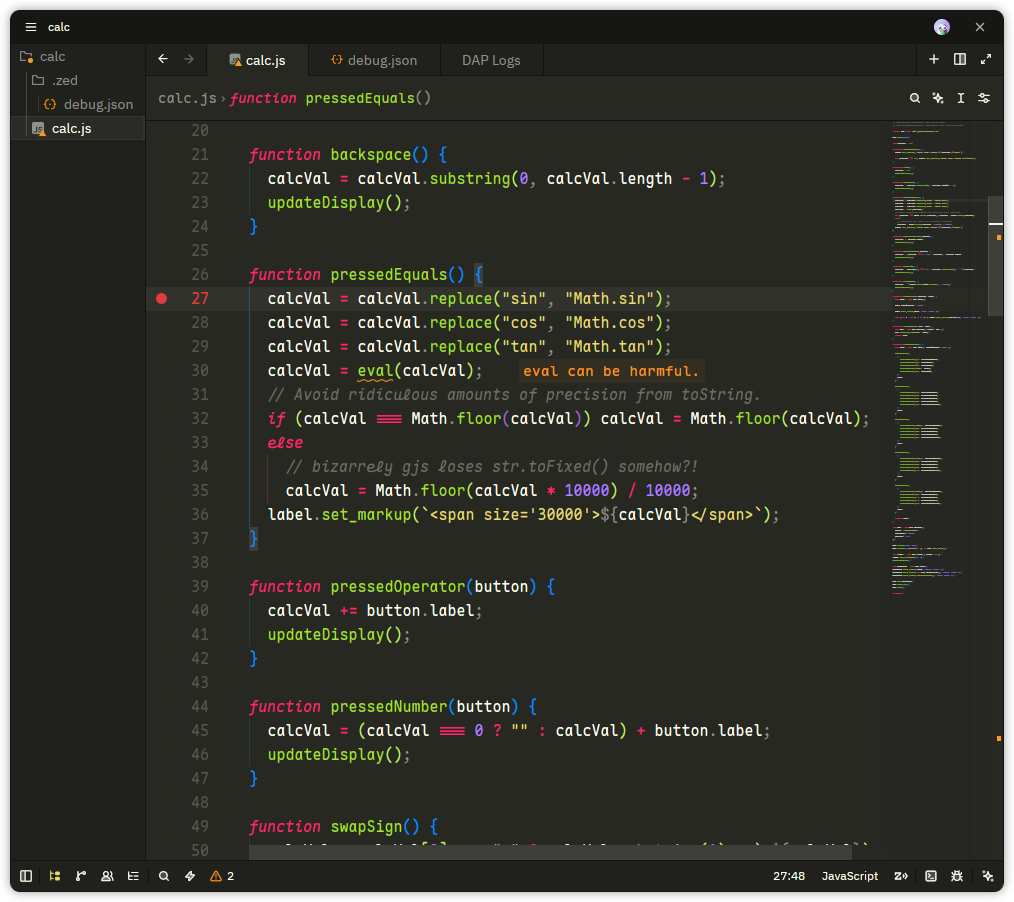1014x902 pixels.
Task: Click pressedOperator function name
Action: tap(398, 586)
